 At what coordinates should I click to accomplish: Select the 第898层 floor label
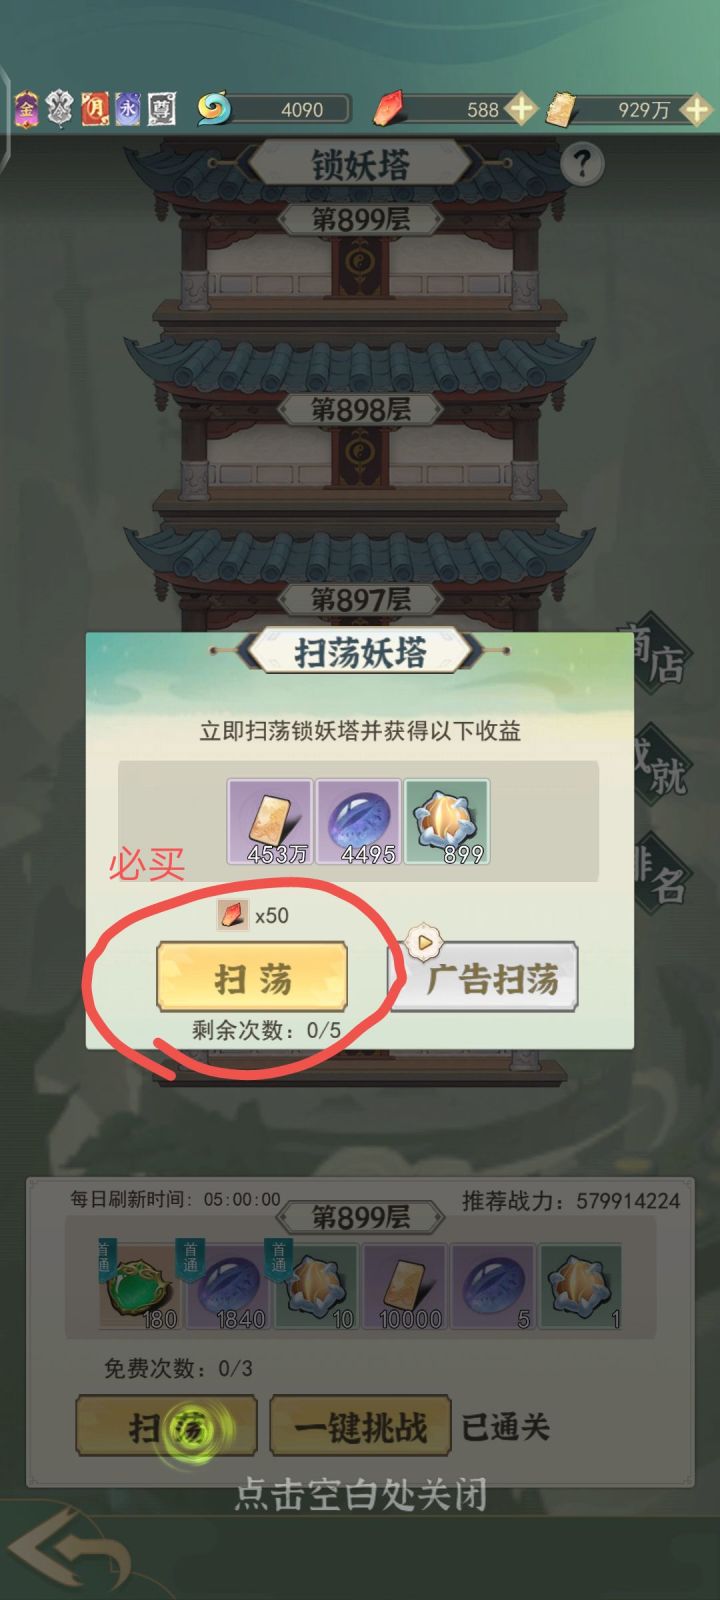click(360, 408)
